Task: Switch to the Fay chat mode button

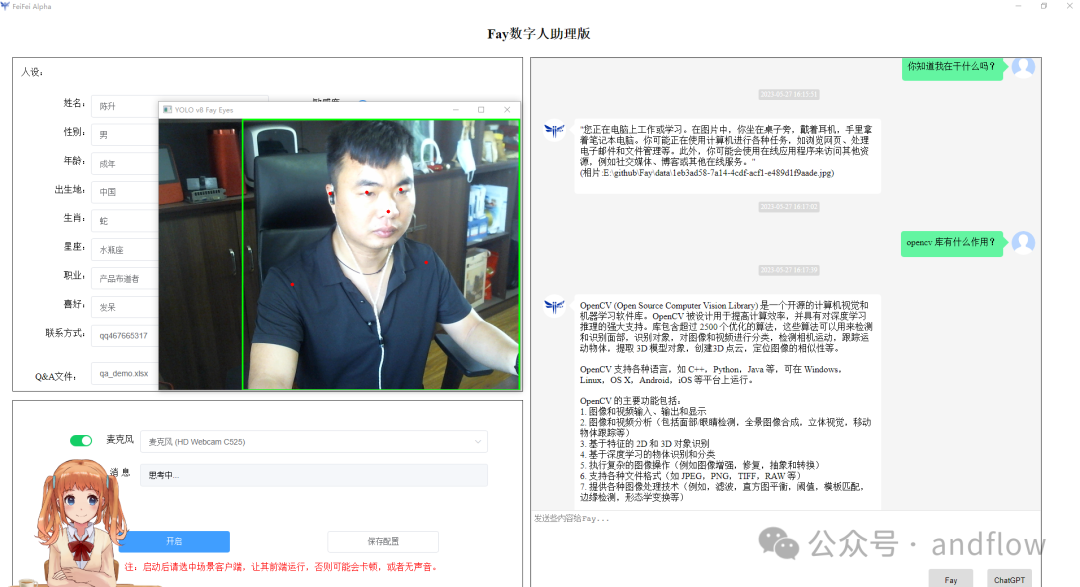Action: pyautogui.click(x=951, y=579)
